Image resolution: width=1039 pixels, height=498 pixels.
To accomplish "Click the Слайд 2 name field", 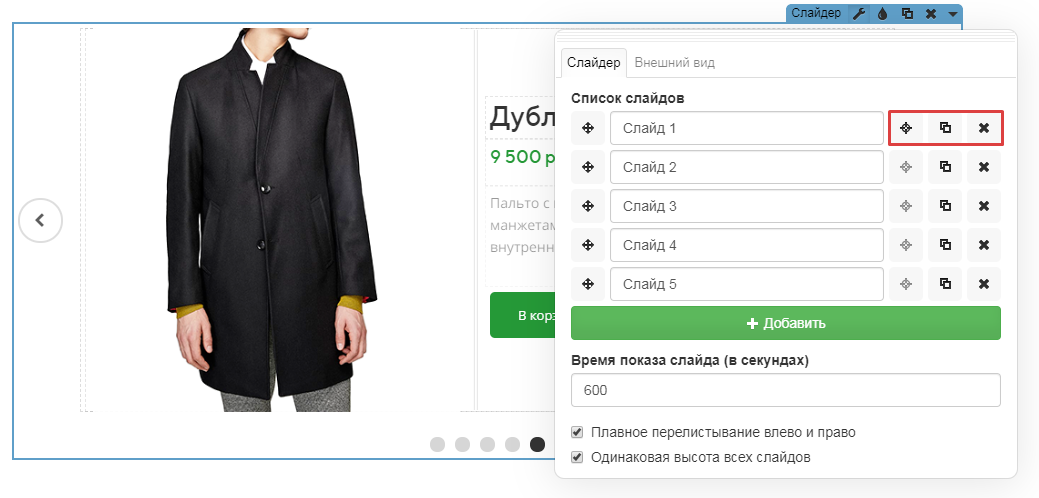I will click(746, 167).
